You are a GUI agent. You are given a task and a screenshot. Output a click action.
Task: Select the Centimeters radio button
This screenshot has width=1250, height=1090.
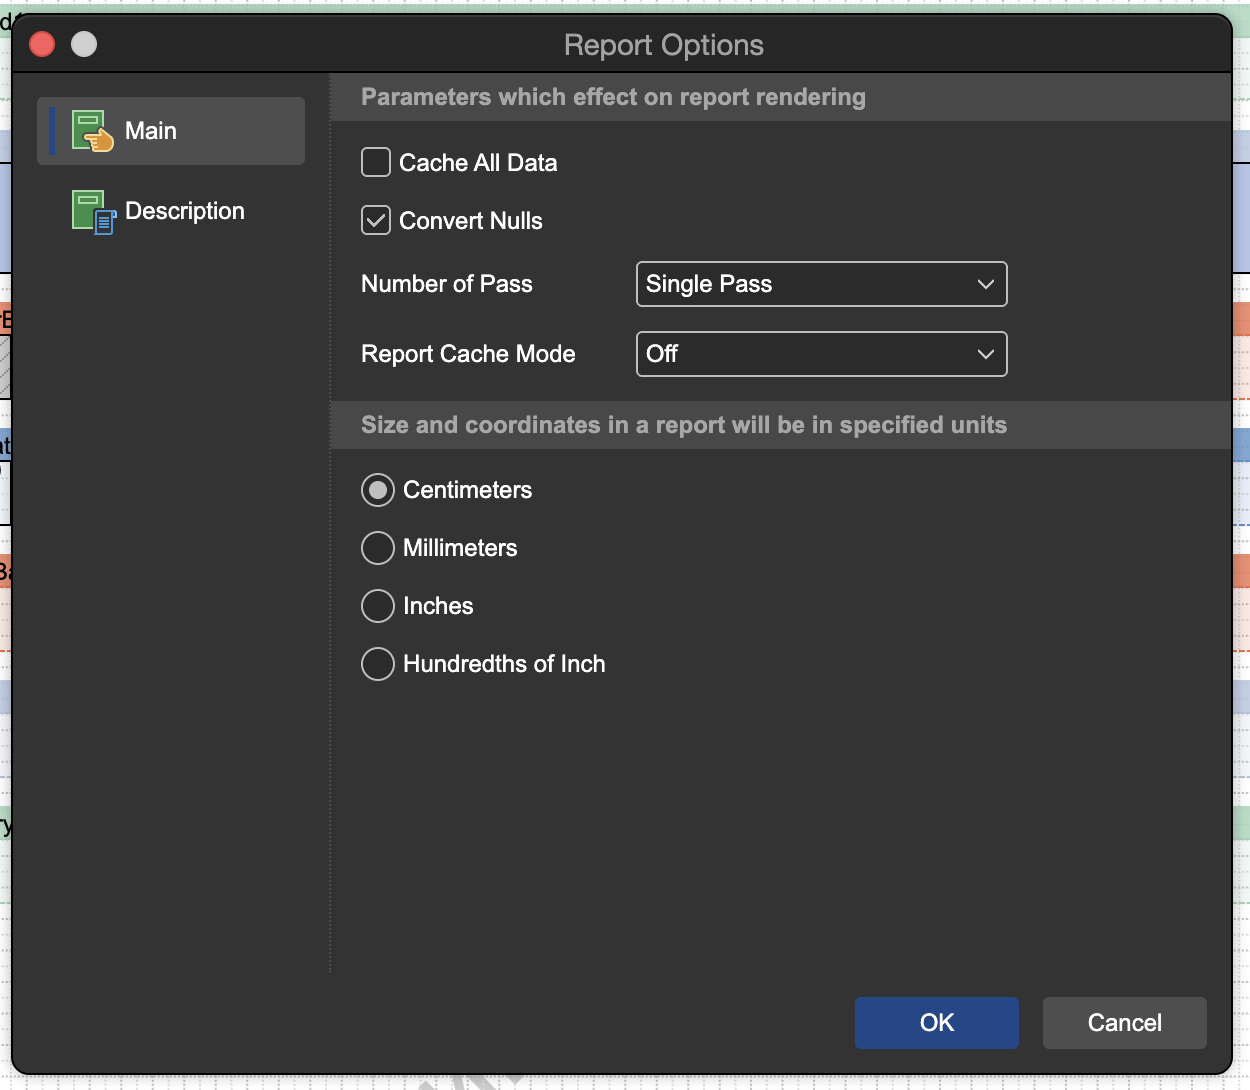(378, 490)
